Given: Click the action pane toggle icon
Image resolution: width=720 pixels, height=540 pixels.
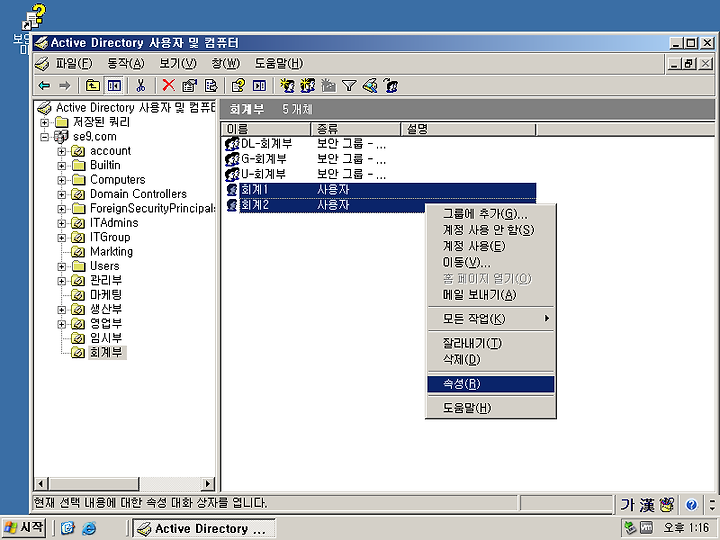Looking at the screenshot, I should pyautogui.click(x=259, y=85).
